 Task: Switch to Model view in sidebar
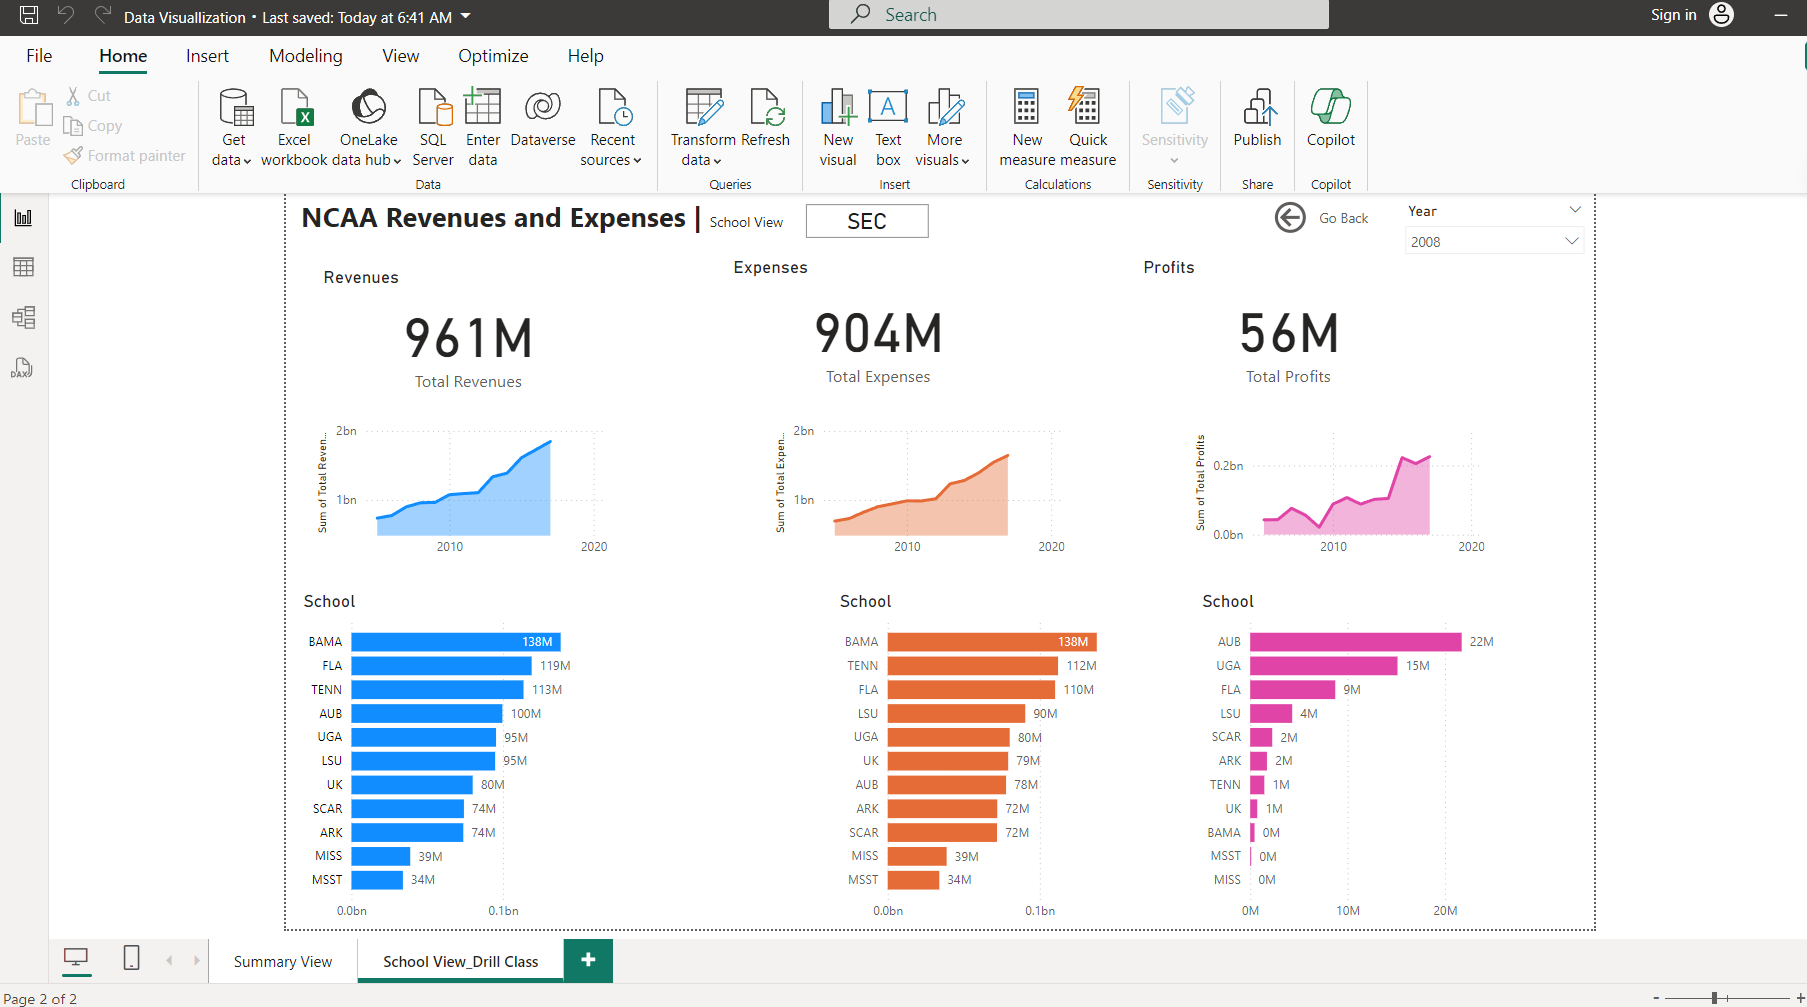[24, 318]
